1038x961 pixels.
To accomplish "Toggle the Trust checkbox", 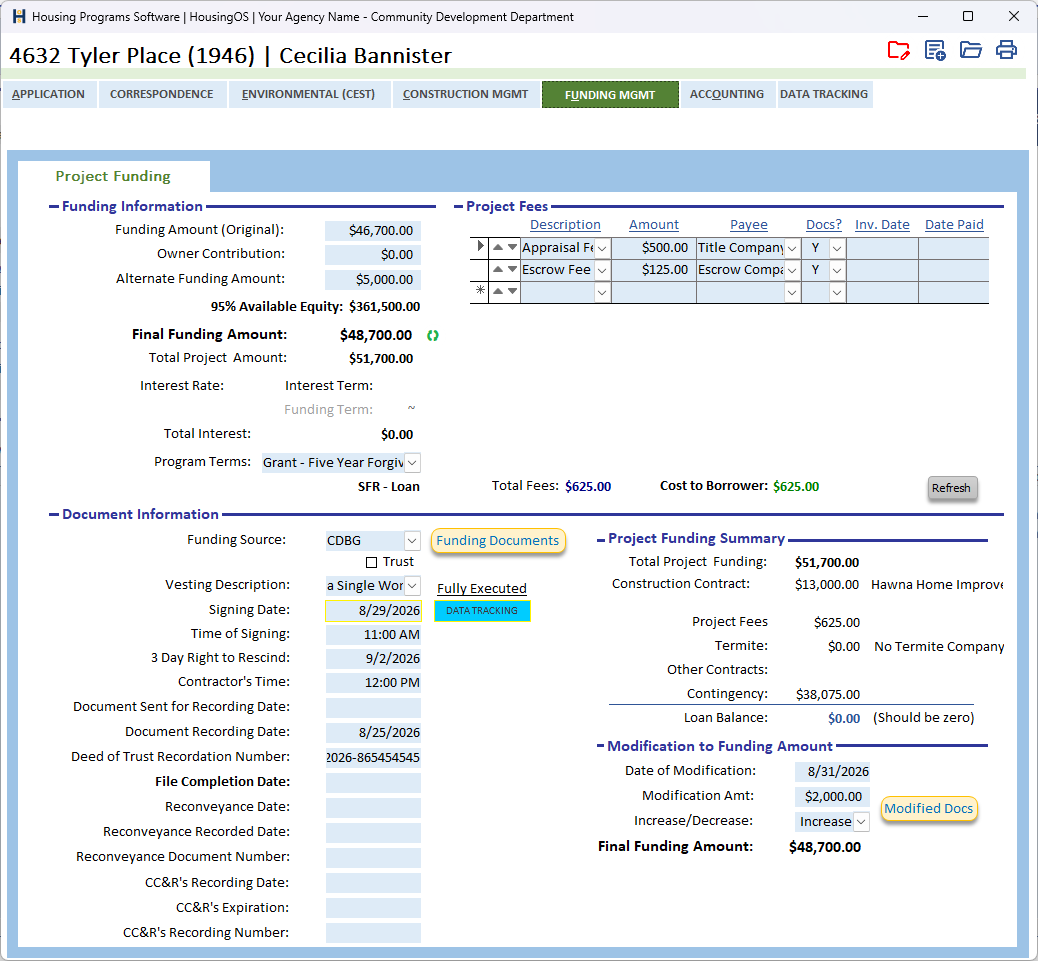I will click(x=371, y=563).
